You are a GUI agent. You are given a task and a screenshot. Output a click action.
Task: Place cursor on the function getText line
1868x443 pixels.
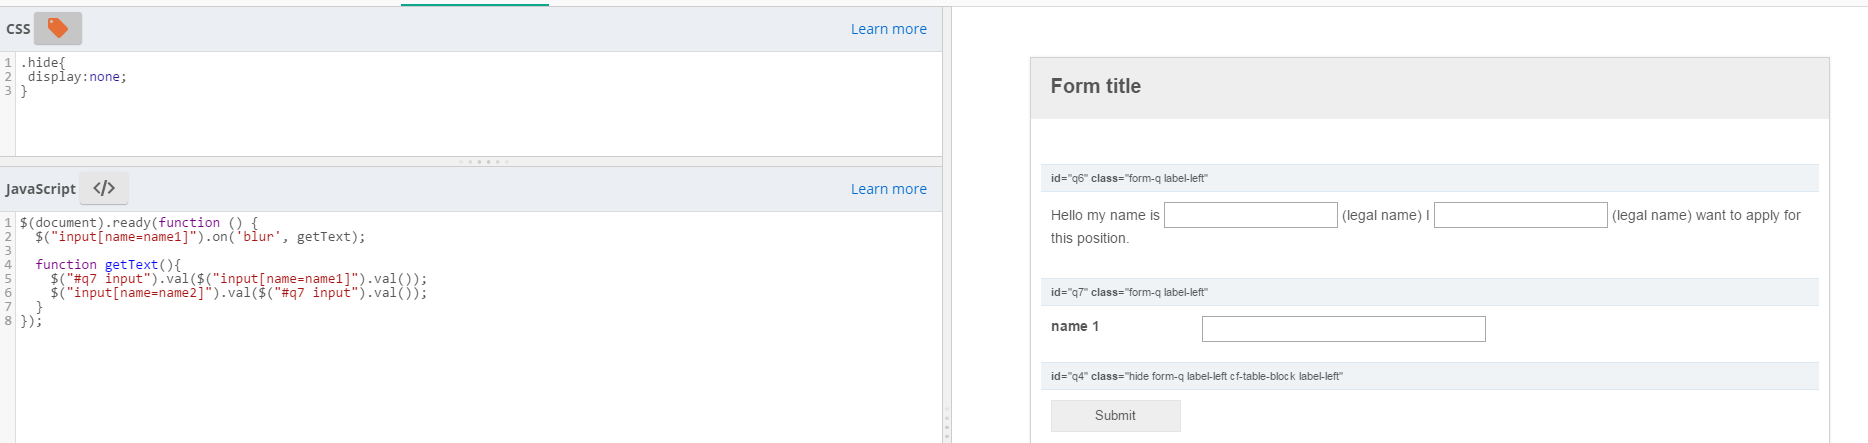click(108, 265)
